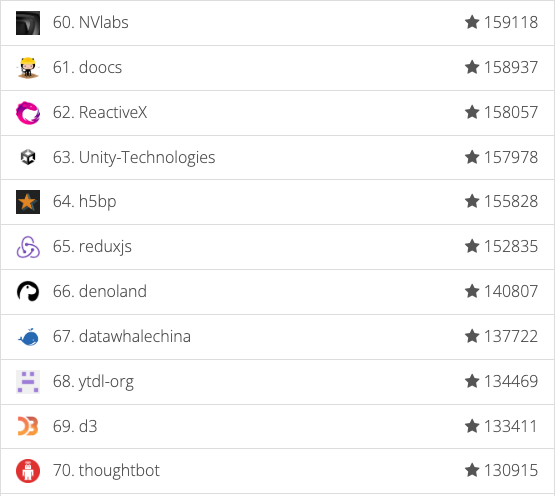Click the star next to 133411
This screenshot has height=496, width=555.
472,426
